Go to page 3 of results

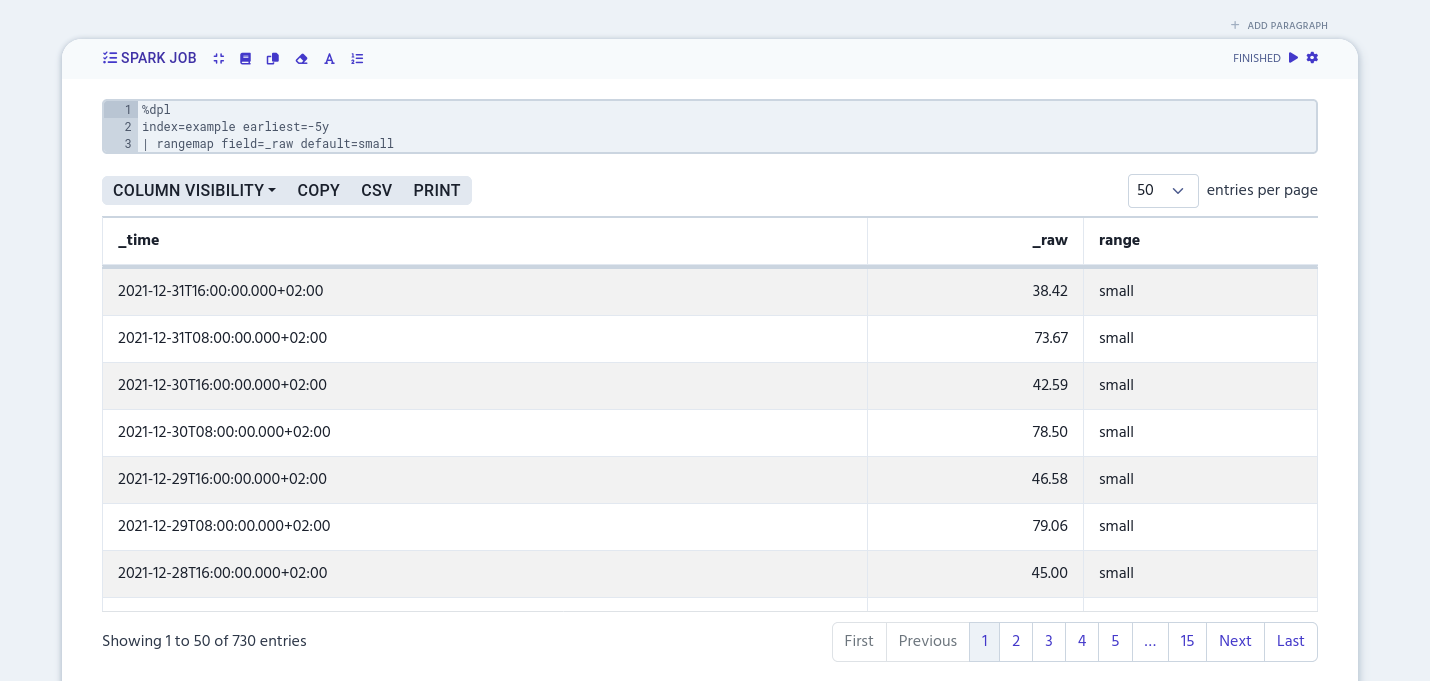(1048, 641)
